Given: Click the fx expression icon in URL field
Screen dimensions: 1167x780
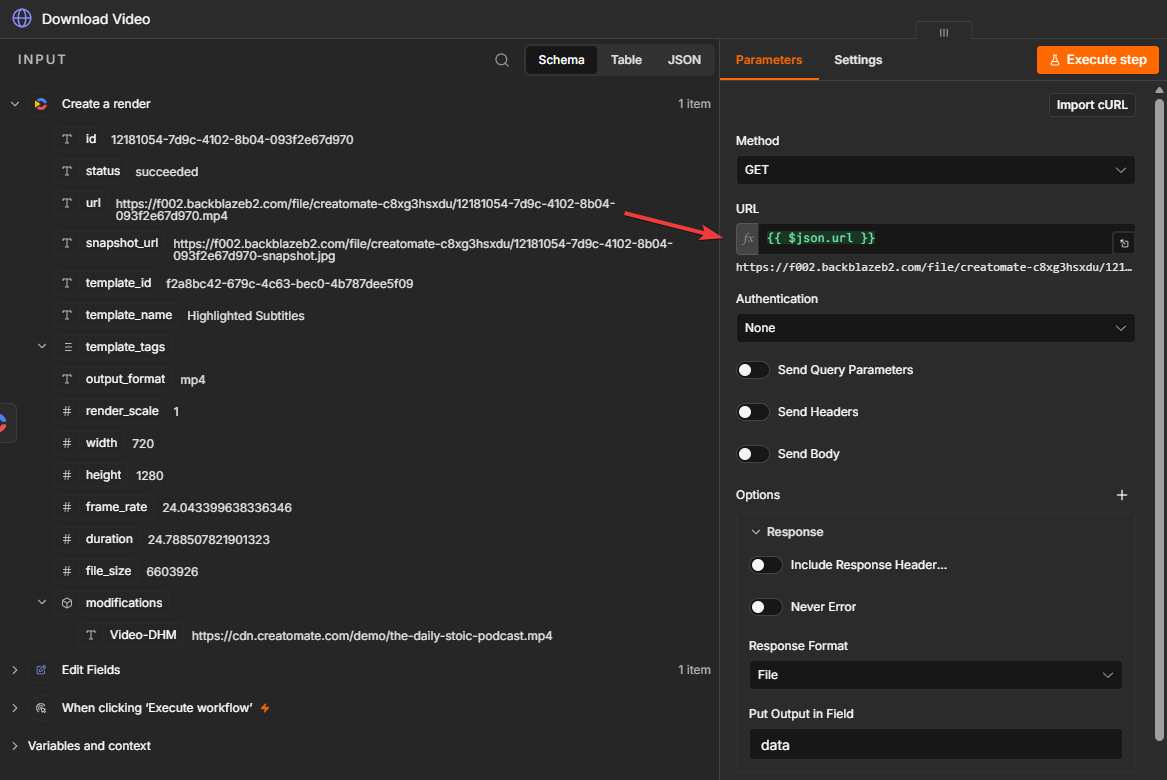Looking at the screenshot, I should point(748,239).
